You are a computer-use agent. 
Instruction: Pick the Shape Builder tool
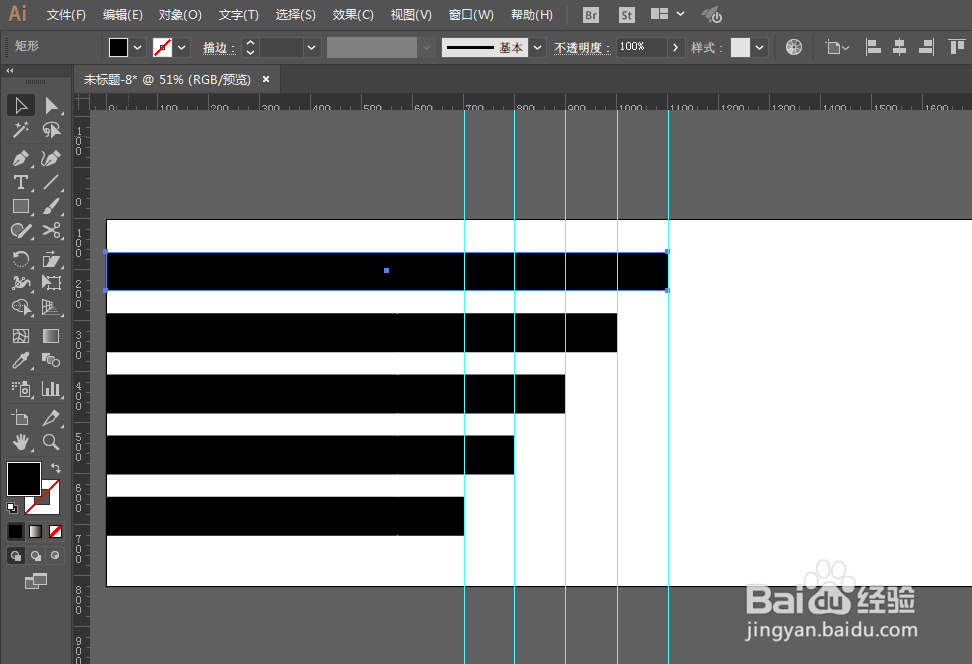coord(20,308)
